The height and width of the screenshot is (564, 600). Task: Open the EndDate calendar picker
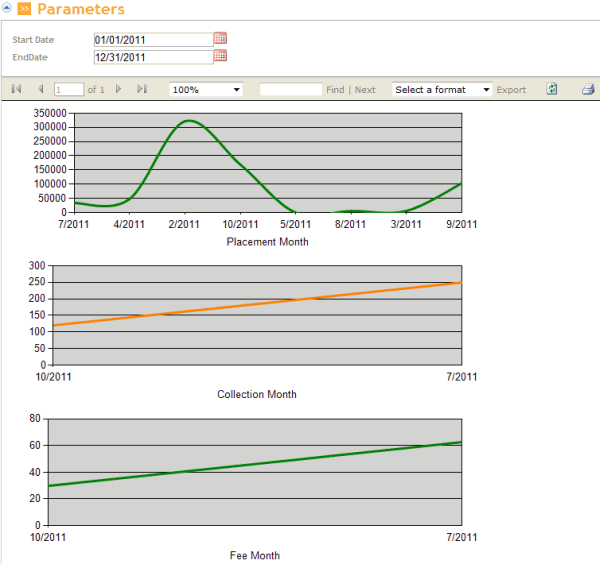221,56
